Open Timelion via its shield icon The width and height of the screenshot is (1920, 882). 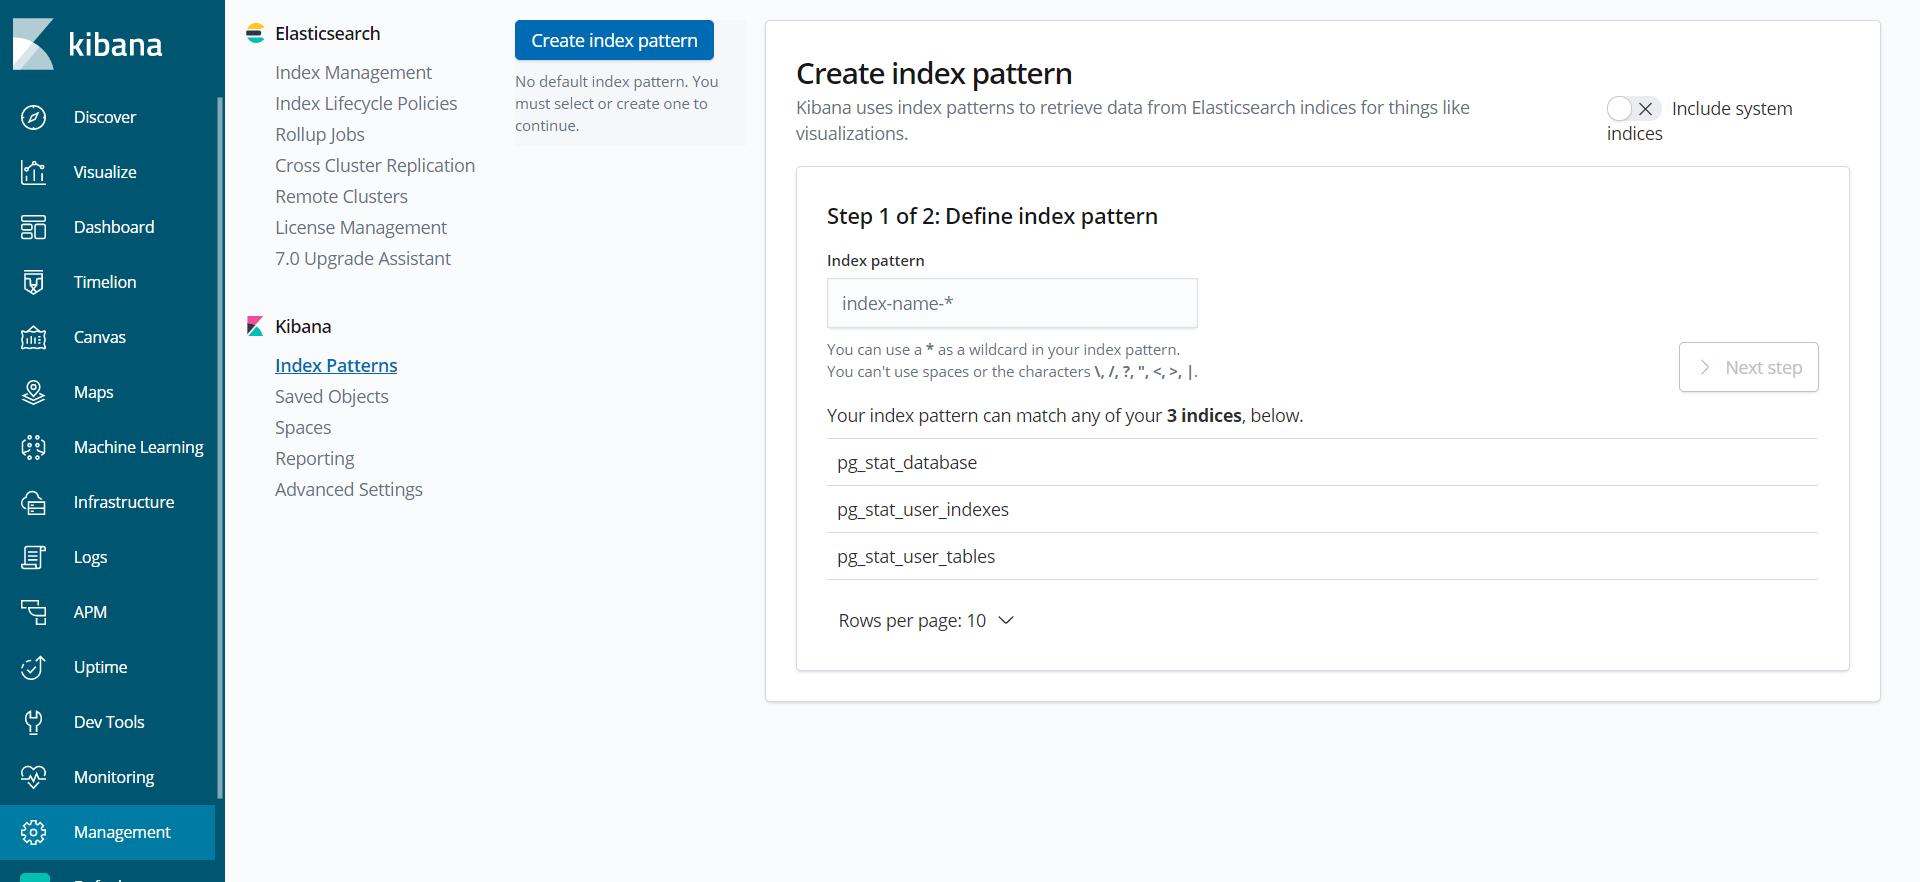tap(33, 282)
